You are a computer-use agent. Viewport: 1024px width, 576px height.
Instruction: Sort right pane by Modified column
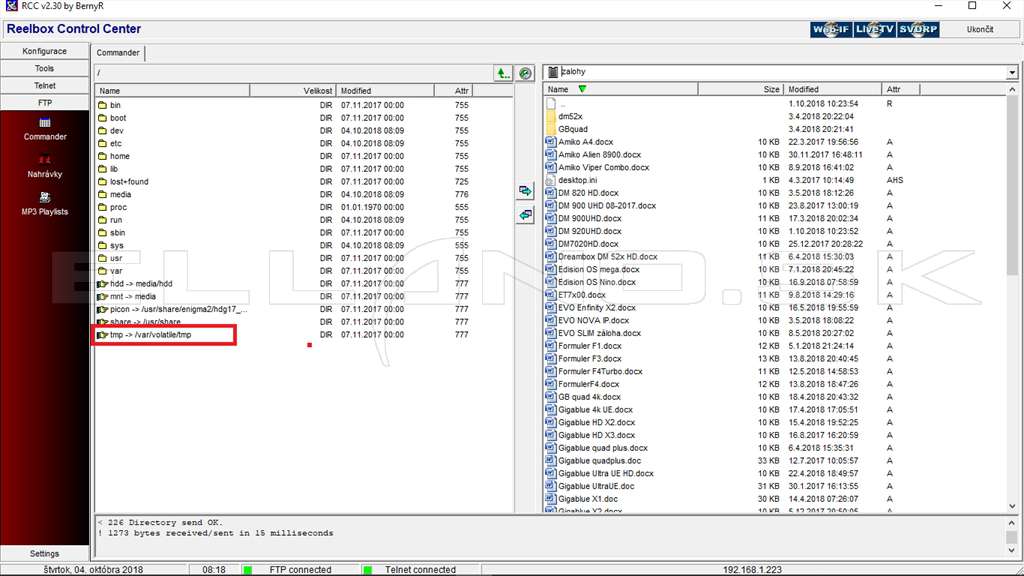click(x=833, y=89)
